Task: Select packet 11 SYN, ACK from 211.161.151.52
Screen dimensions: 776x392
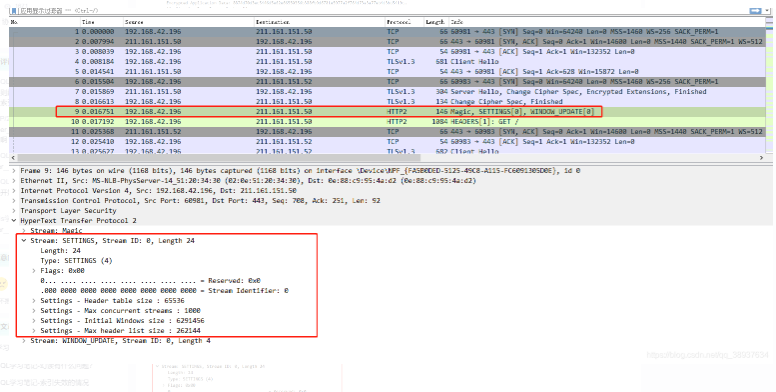Action: (x=387, y=132)
